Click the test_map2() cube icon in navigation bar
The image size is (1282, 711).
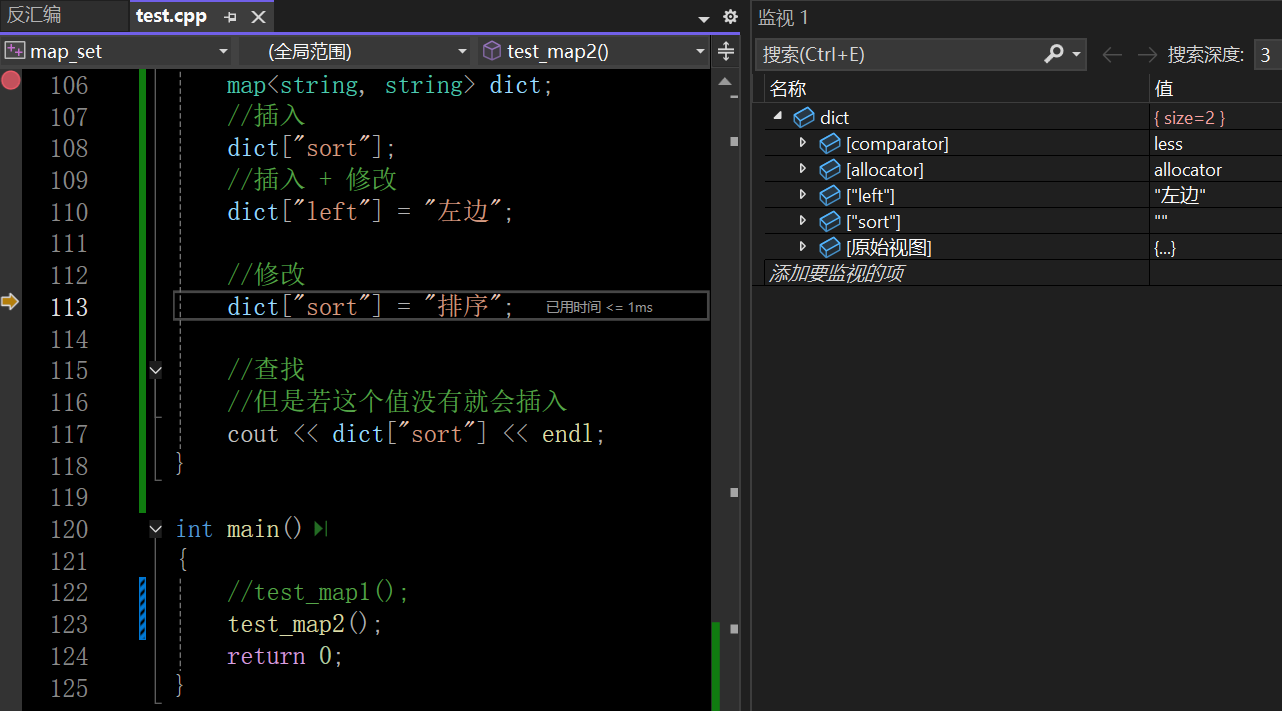point(492,51)
